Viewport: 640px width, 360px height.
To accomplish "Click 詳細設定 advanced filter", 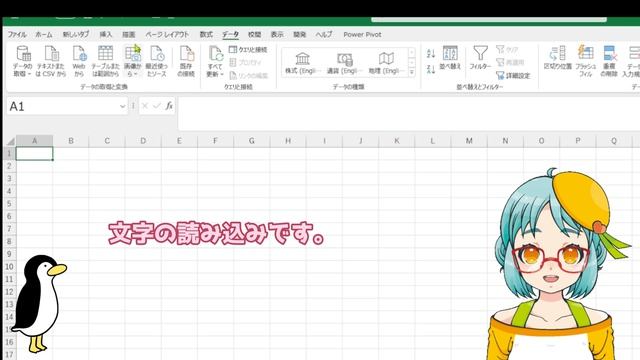I will tap(513, 76).
